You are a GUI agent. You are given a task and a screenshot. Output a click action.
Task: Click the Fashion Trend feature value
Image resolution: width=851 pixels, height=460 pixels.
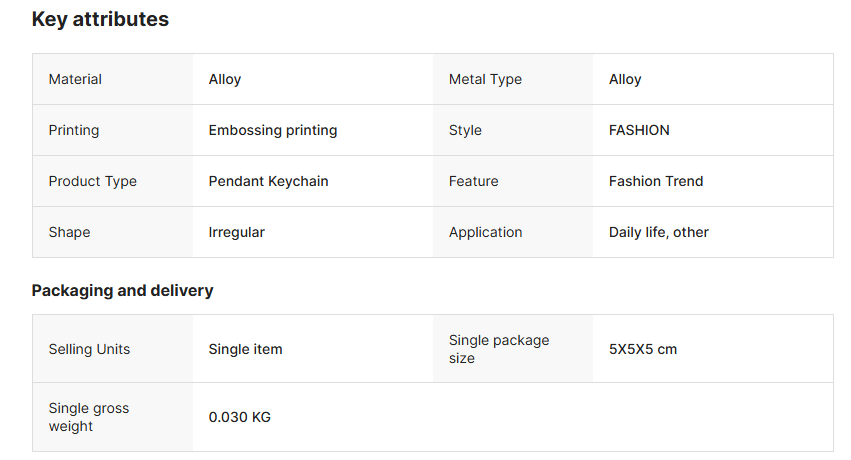656,181
